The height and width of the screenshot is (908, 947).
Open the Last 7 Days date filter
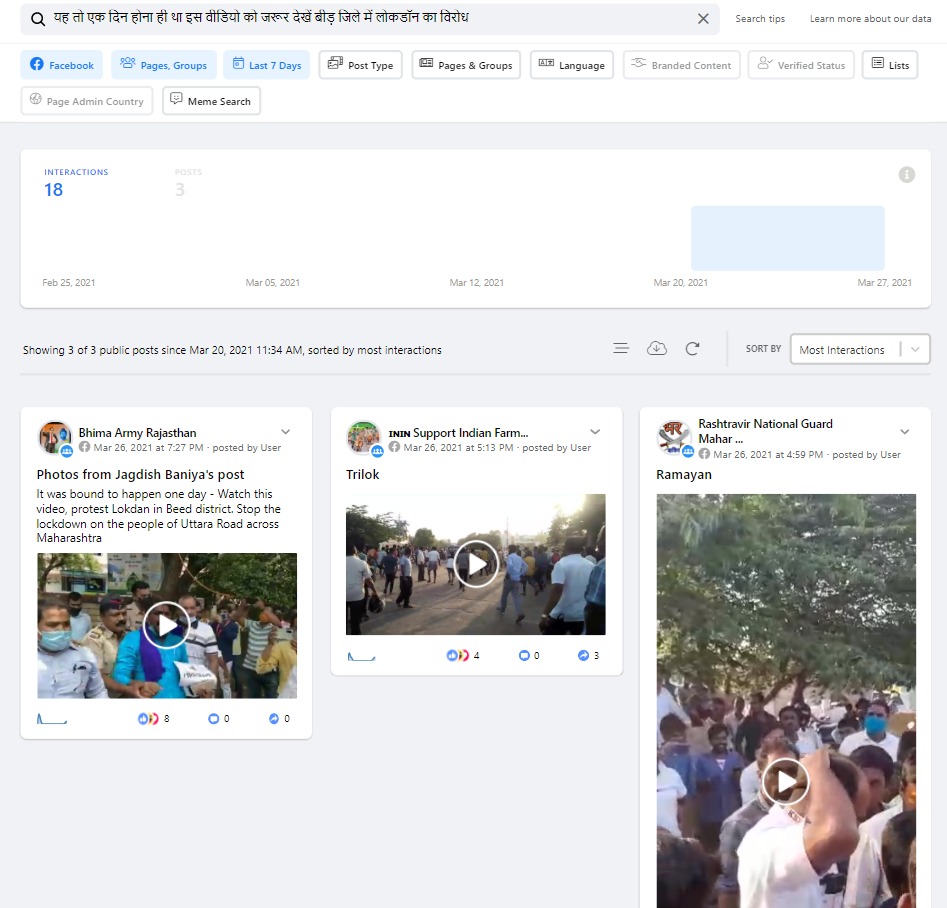pos(266,65)
